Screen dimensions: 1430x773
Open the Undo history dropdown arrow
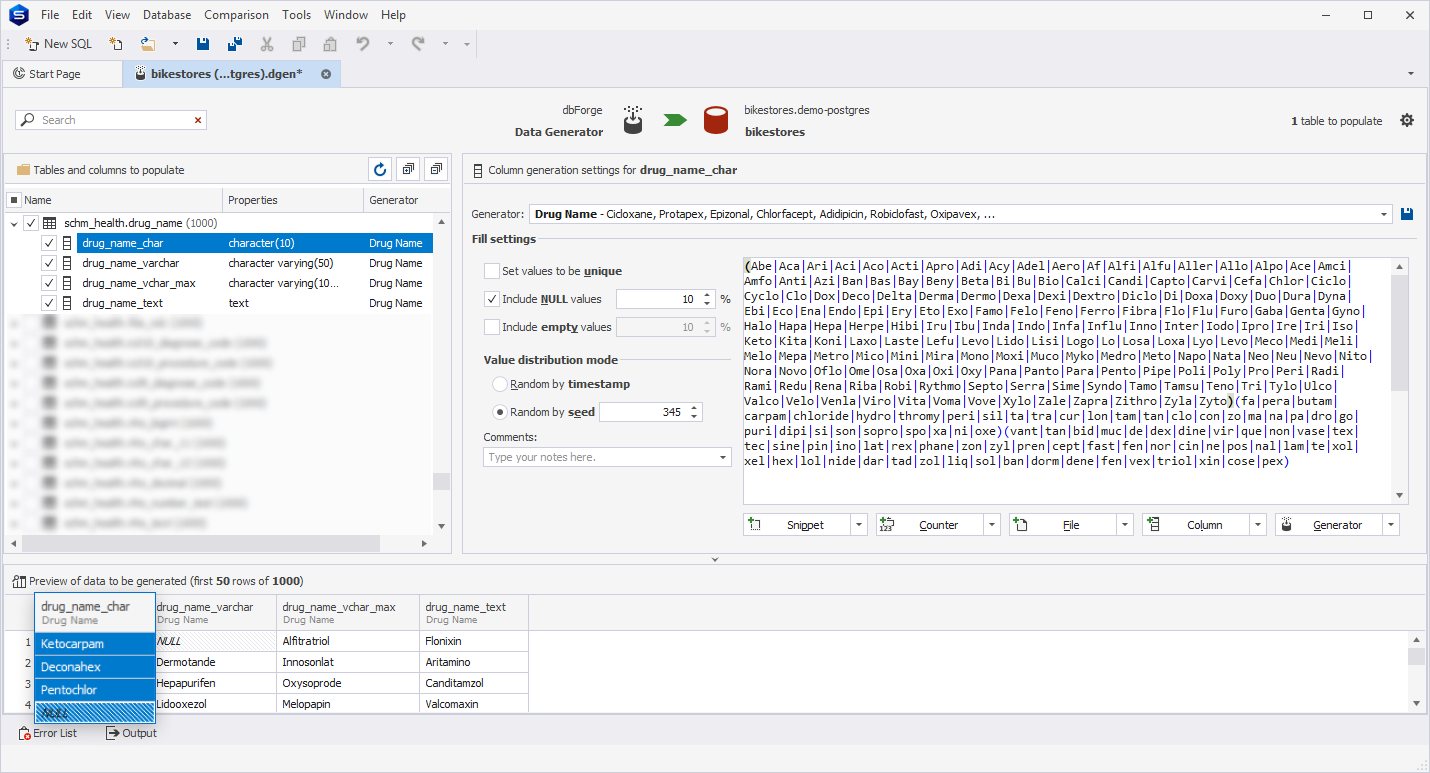390,44
